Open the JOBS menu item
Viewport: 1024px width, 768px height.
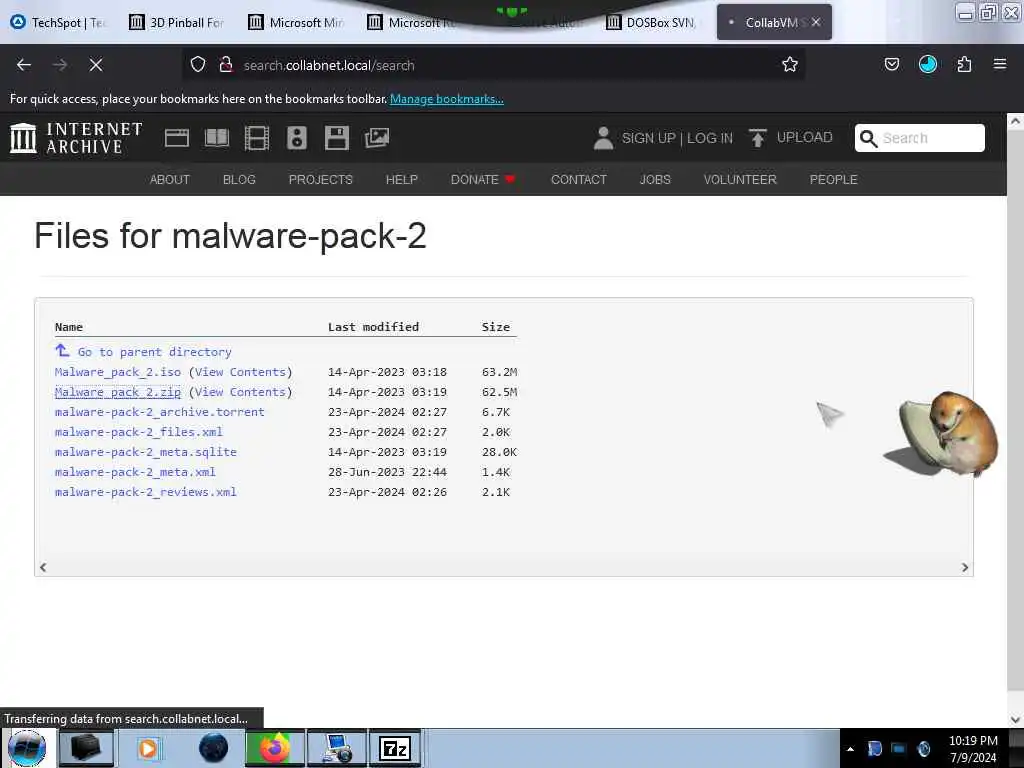pos(655,180)
